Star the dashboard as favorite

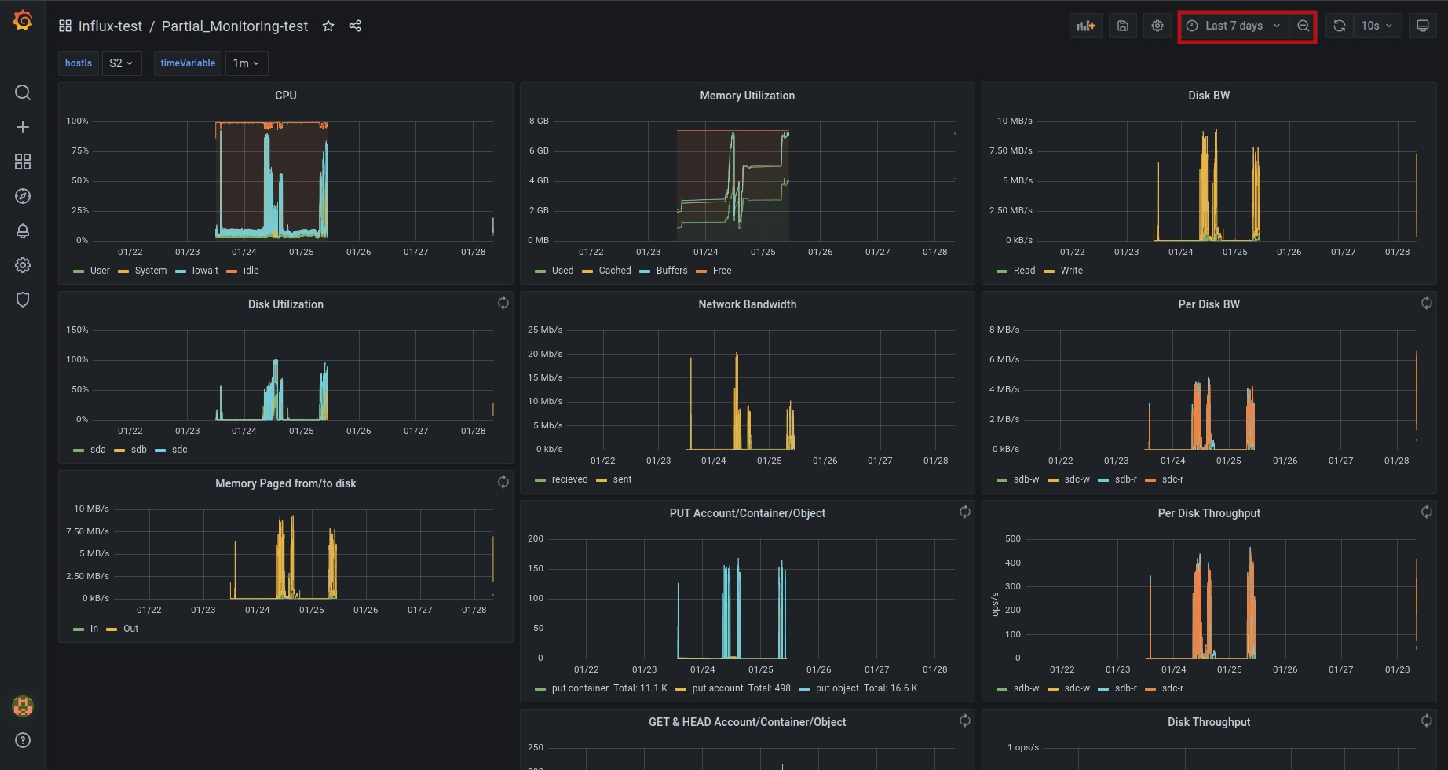[x=328, y=26]
